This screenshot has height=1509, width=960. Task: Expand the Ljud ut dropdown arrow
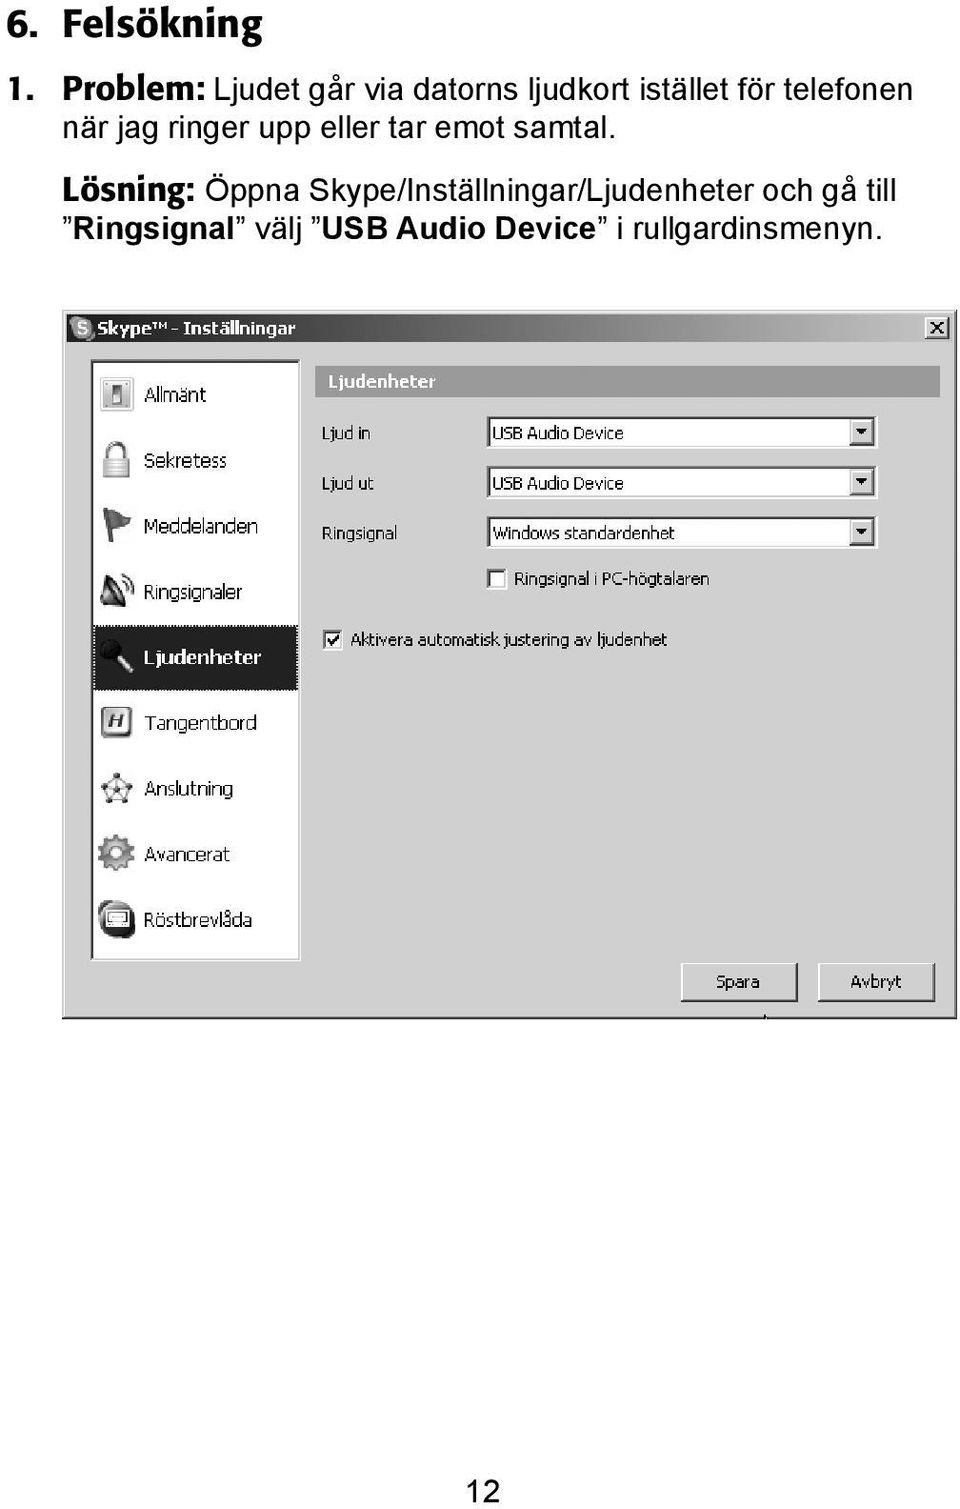point(861,482)
